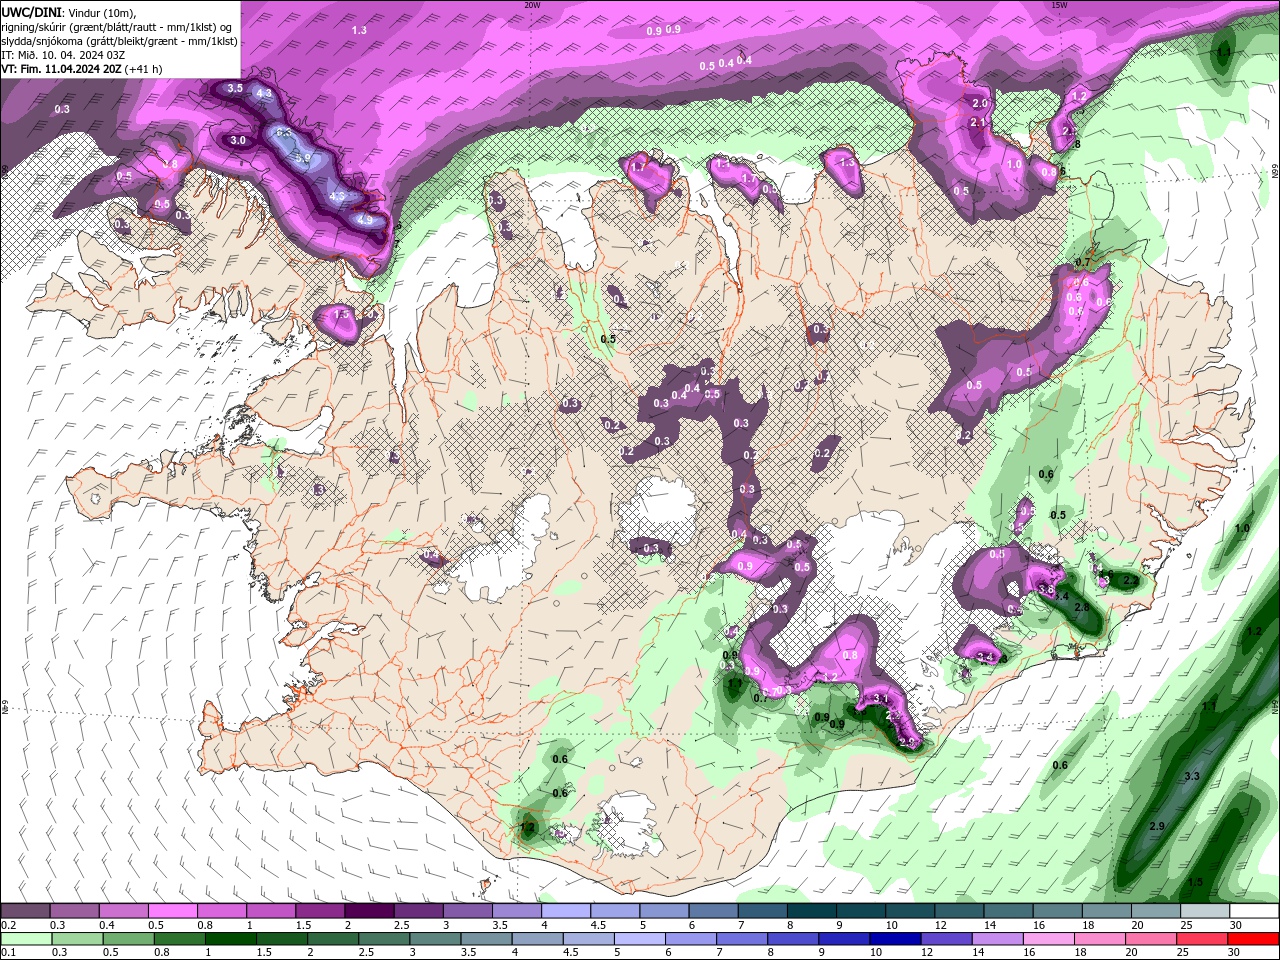Image resolution: width=1280 pixels, height=960 pixels.
Task: Click the bright pink 0.5 legend swatch
Action: (x=172, y=911)
